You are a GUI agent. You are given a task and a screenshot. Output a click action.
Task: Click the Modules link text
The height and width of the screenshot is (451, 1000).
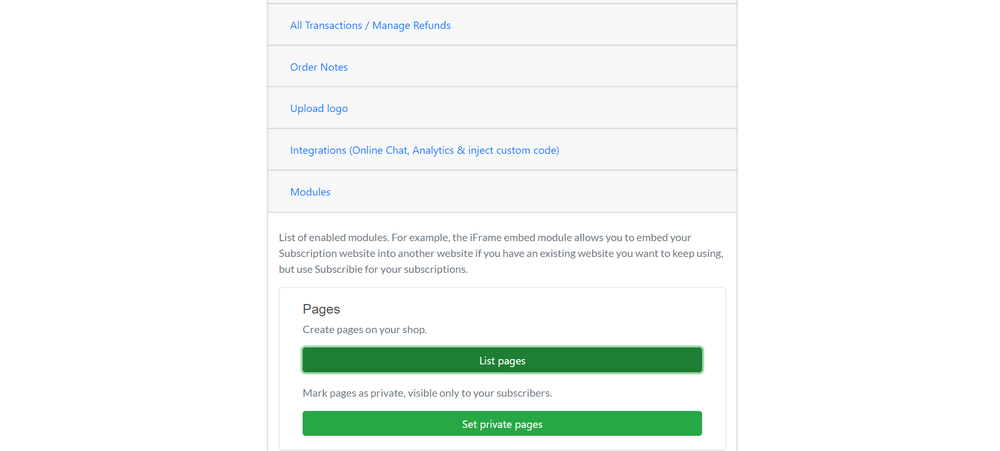click(x=310, y=192)
